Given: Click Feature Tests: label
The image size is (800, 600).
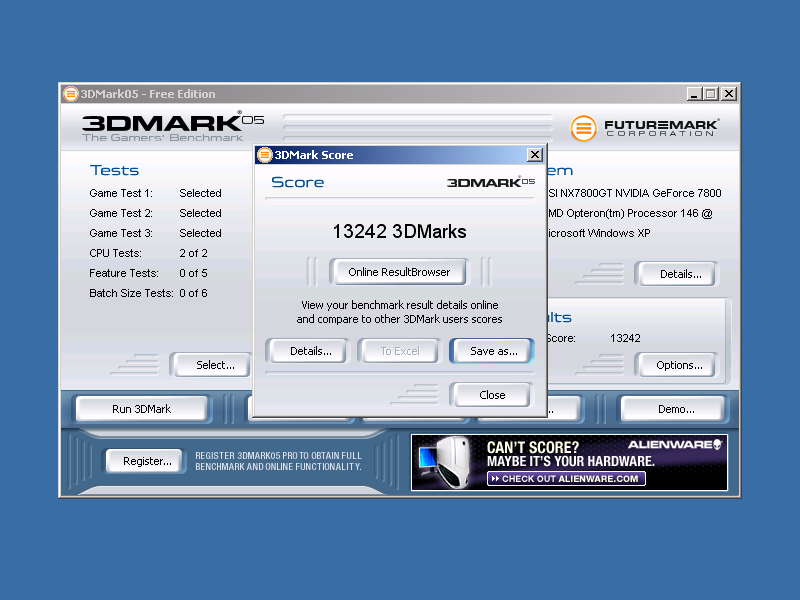Looking at the screenshot, I should pyautogui.click(x=124, y=273).
